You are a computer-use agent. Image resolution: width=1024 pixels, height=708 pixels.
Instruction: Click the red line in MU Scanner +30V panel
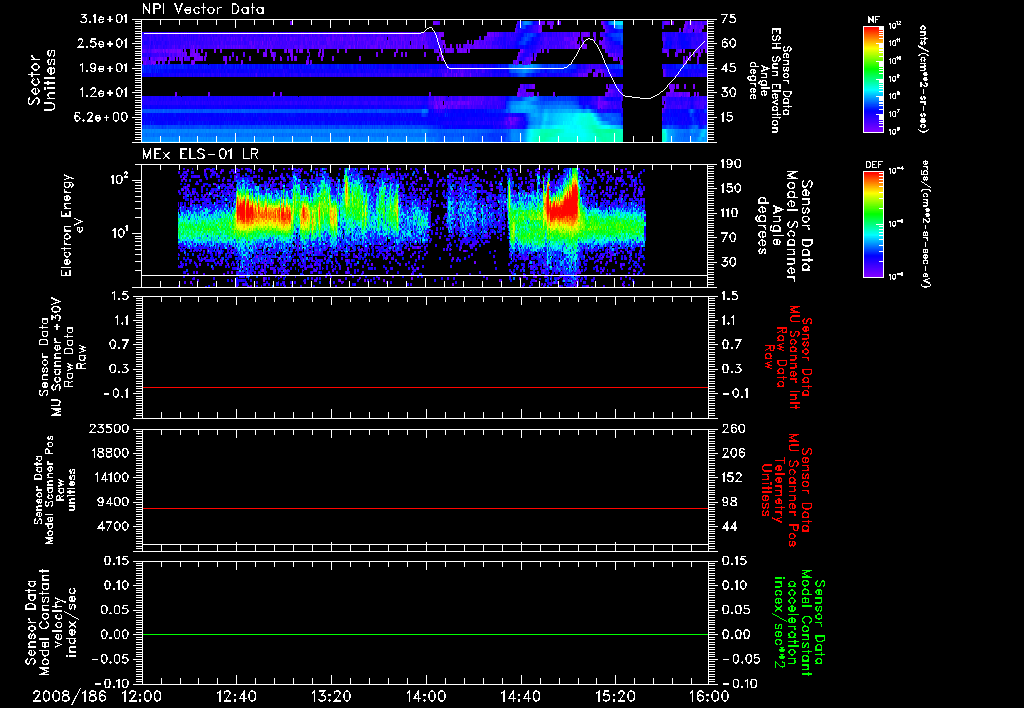424,387
